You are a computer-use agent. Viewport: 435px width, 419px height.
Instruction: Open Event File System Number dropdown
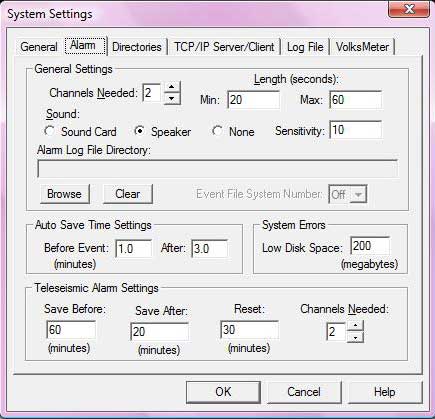tap(358, 194)
